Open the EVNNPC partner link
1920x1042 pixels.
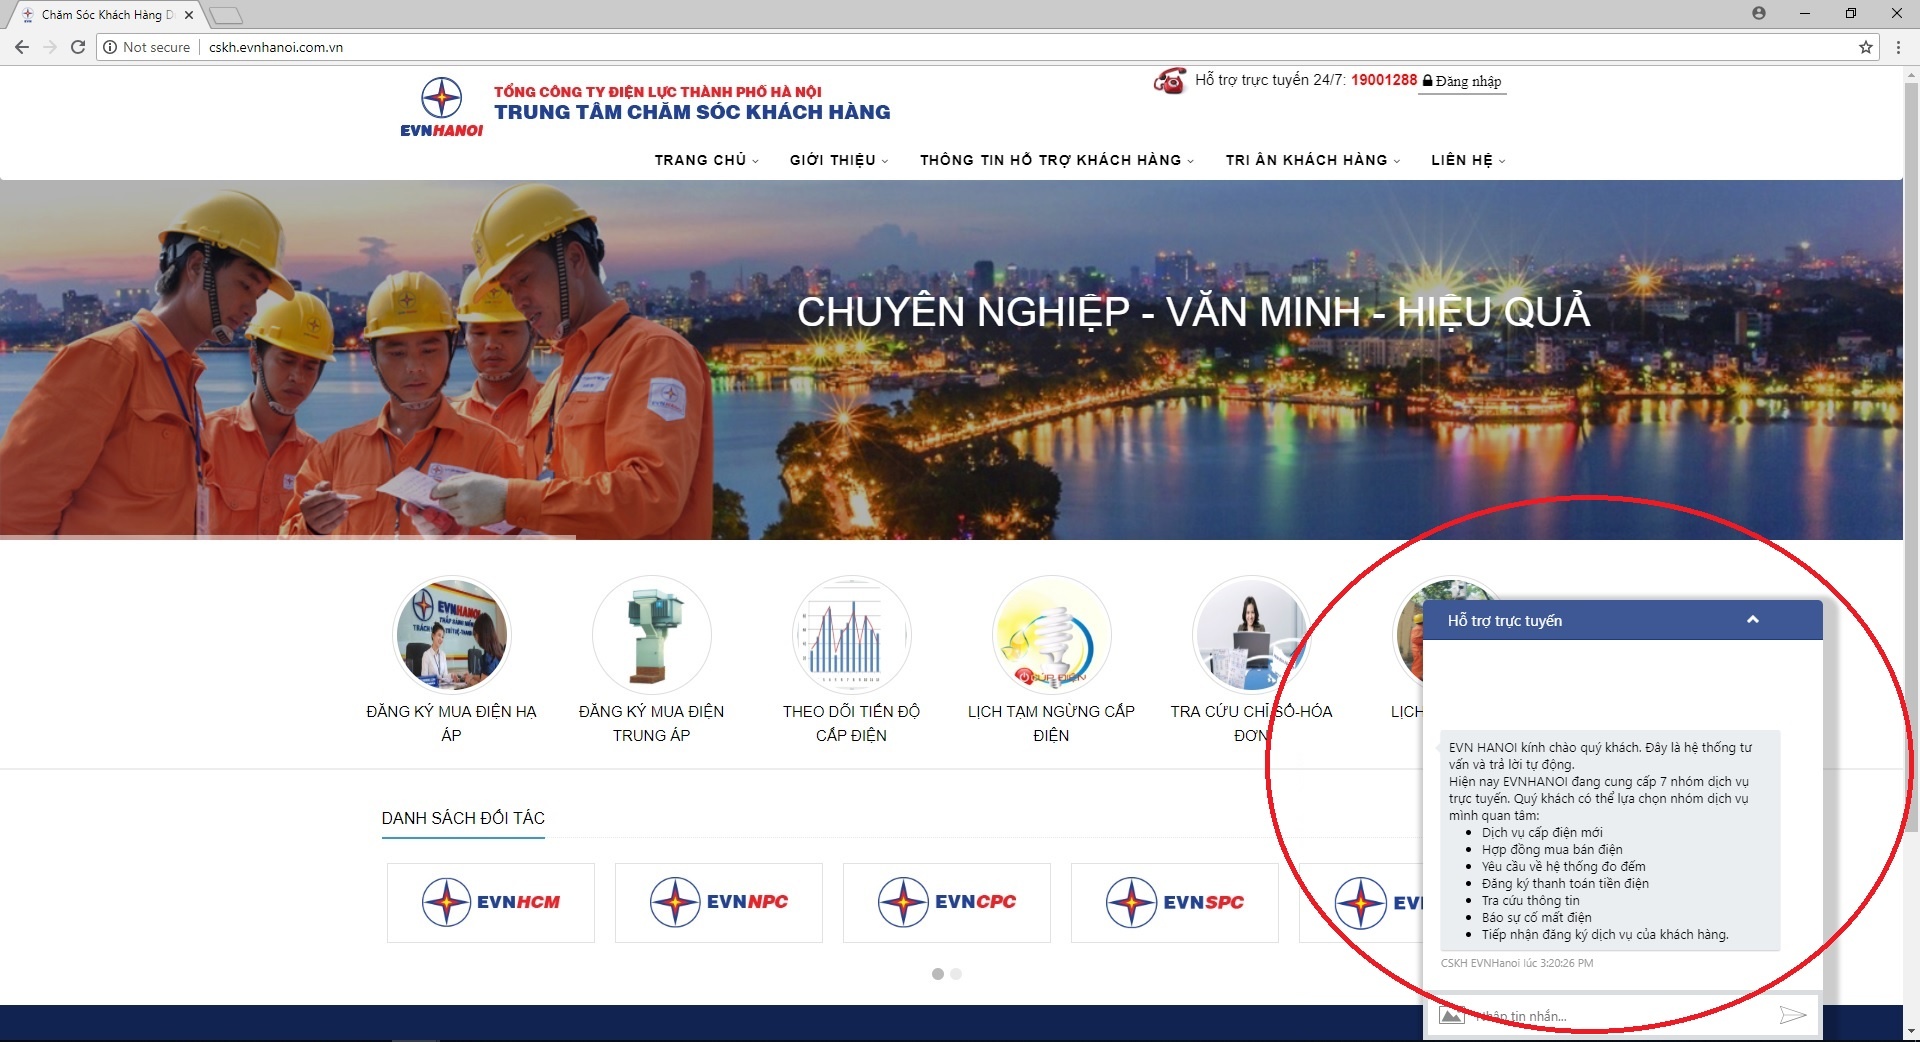pos(718,902)
